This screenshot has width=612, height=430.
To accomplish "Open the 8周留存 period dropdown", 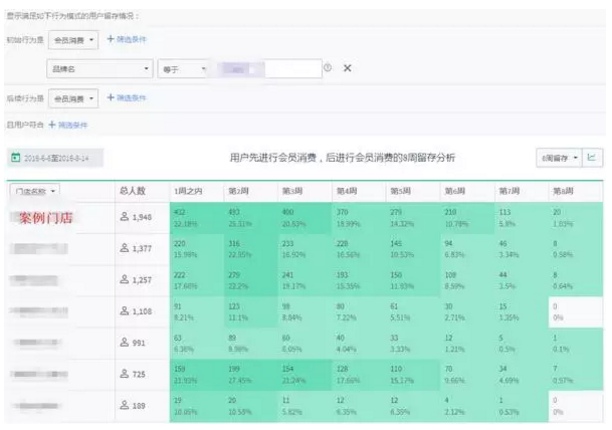I will point(556,158).
